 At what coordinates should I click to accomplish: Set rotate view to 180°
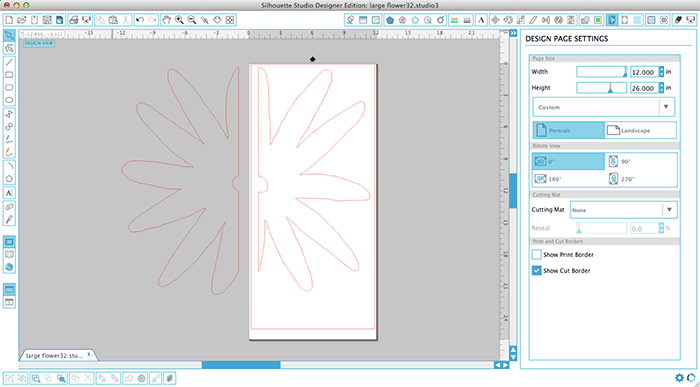568,179
